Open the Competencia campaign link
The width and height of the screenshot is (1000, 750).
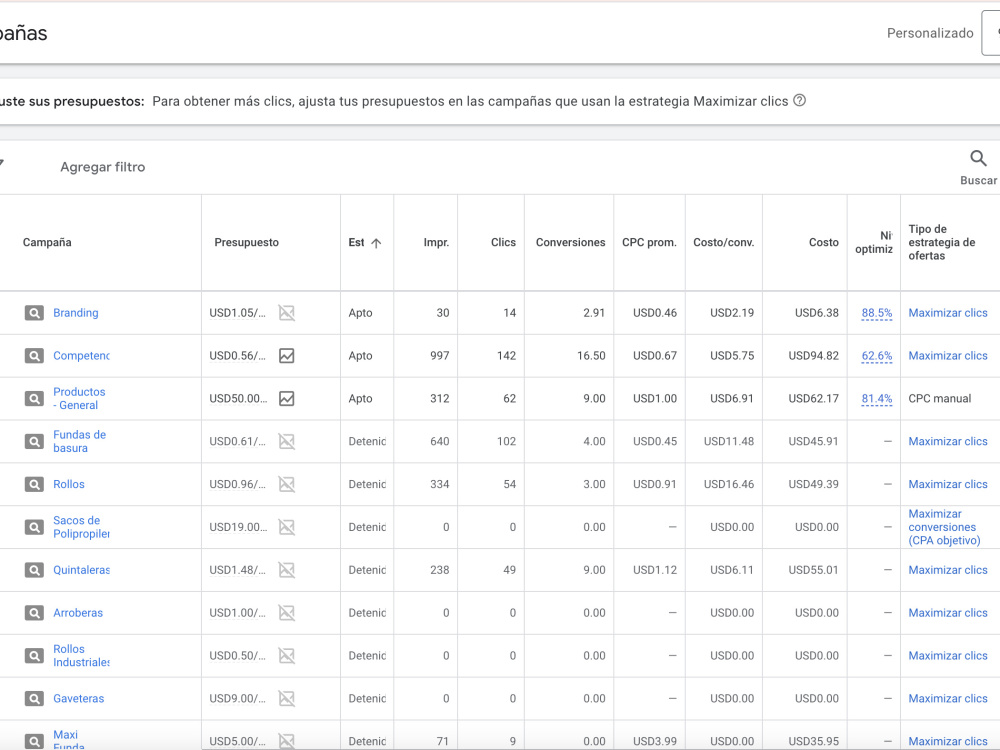pyautogui.click(x=81, y=356)
